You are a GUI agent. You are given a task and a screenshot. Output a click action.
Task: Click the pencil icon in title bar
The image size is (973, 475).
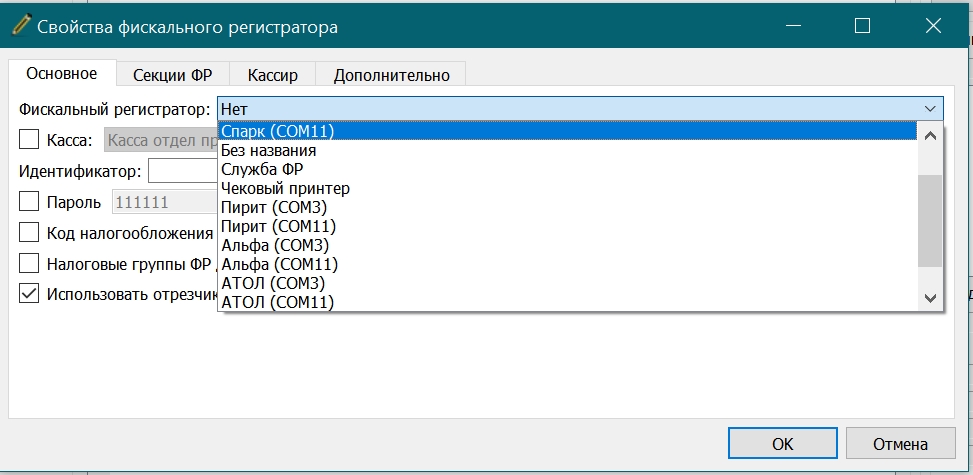20,26
